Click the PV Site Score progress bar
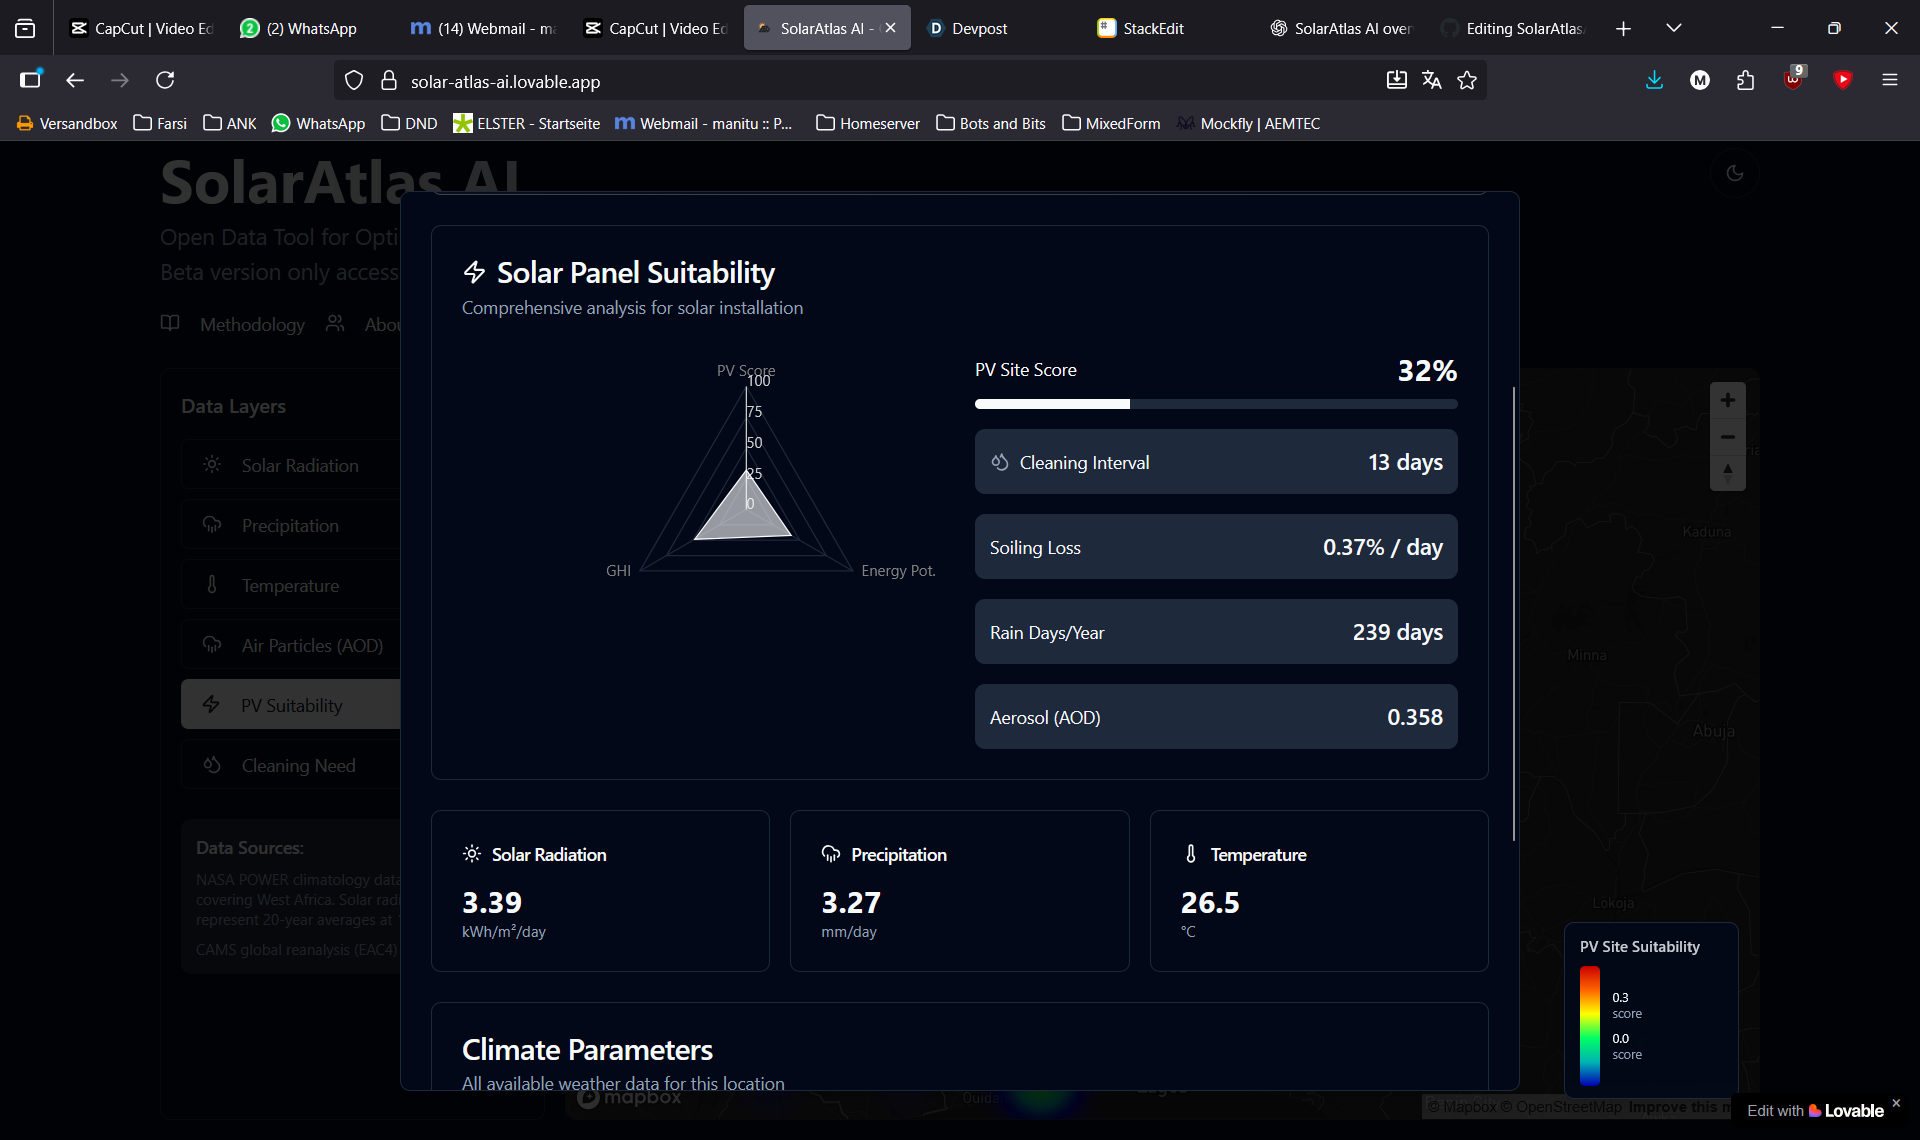The height and width of the screenshot is (1140, 1920). coord(1215,404)
